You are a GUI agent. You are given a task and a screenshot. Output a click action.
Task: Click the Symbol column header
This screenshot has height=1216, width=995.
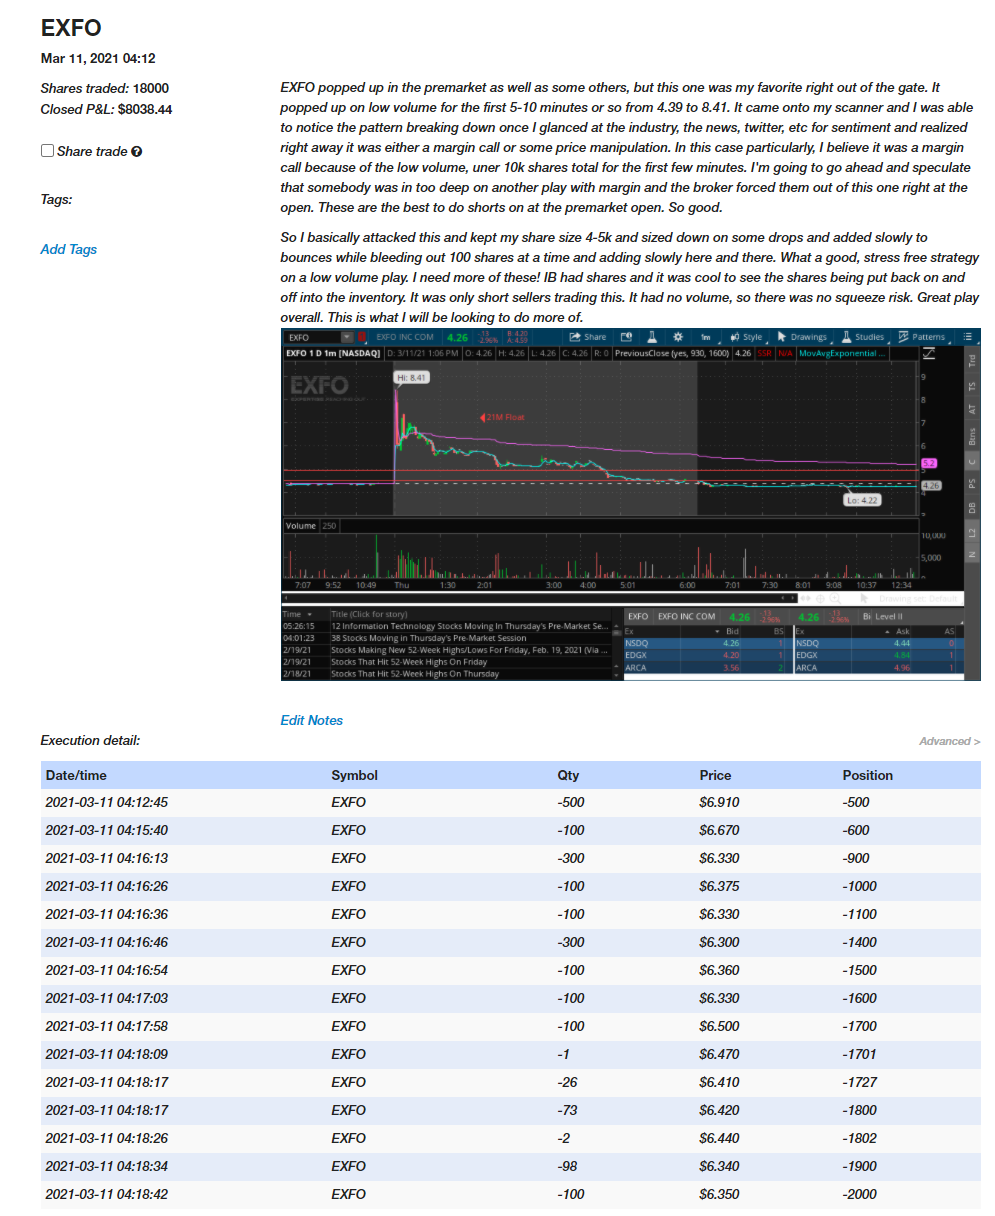tap(355, 775)
